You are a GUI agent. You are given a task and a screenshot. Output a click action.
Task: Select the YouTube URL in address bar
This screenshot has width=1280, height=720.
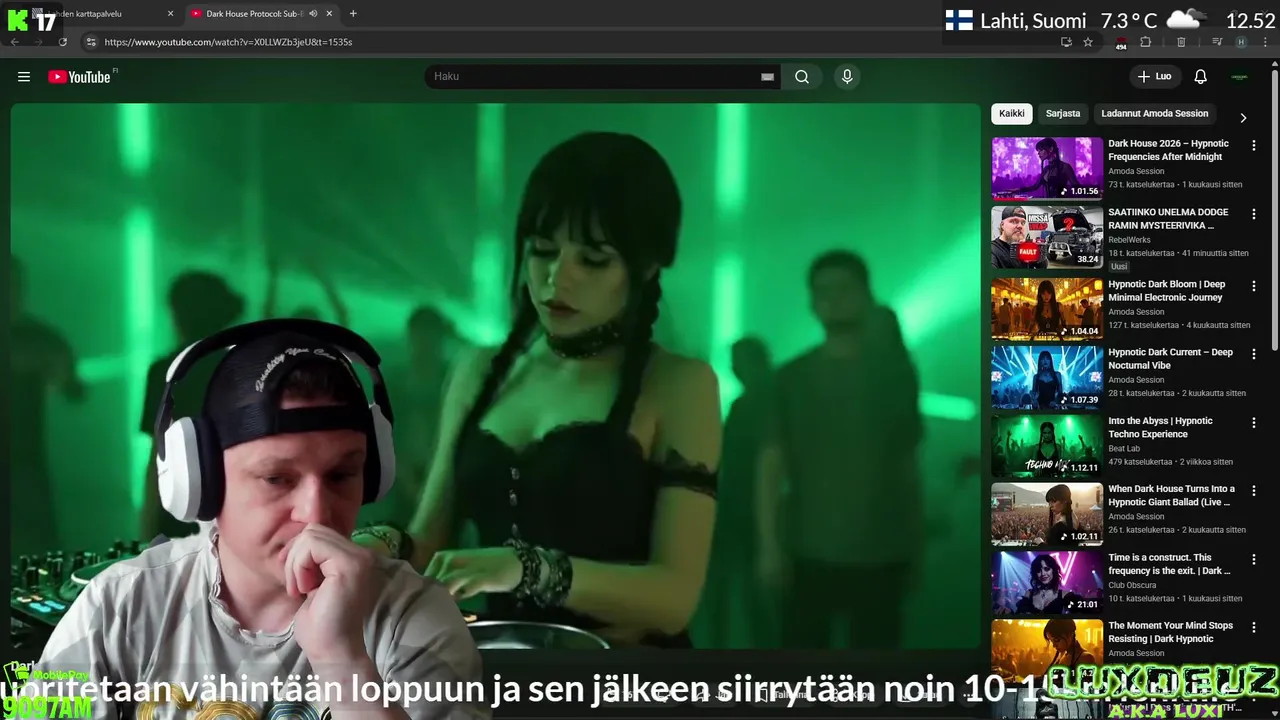point(228,42)
